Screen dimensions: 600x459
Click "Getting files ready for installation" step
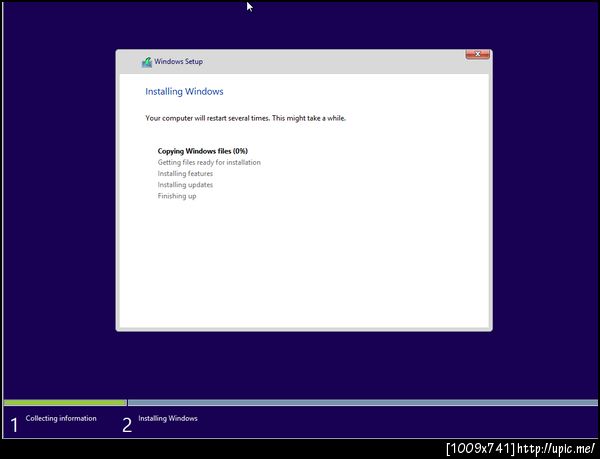coord(209,163)
